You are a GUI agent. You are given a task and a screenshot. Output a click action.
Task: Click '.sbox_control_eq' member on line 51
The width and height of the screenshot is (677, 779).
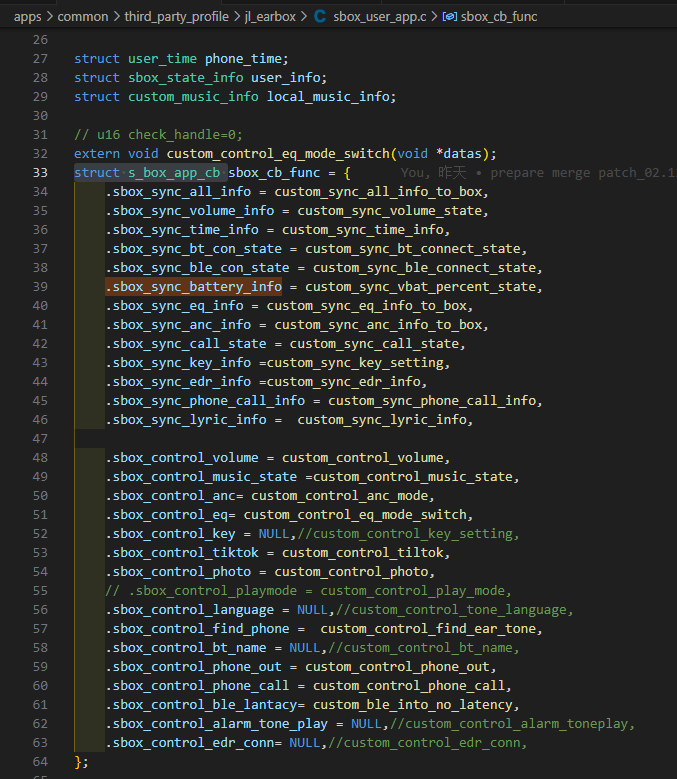click(x=166, y=515)
